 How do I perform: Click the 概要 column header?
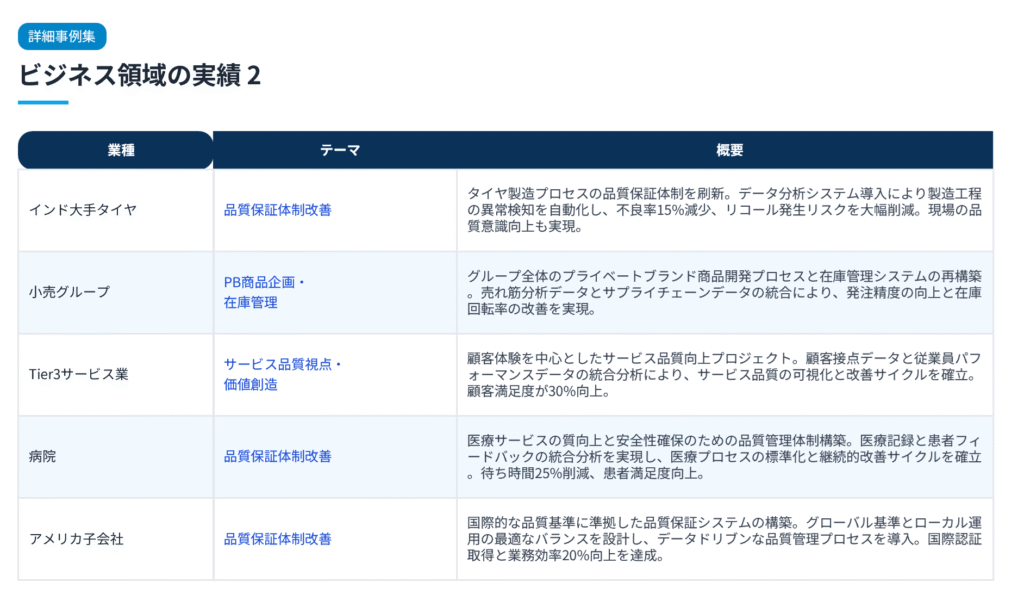click(725, 150)
